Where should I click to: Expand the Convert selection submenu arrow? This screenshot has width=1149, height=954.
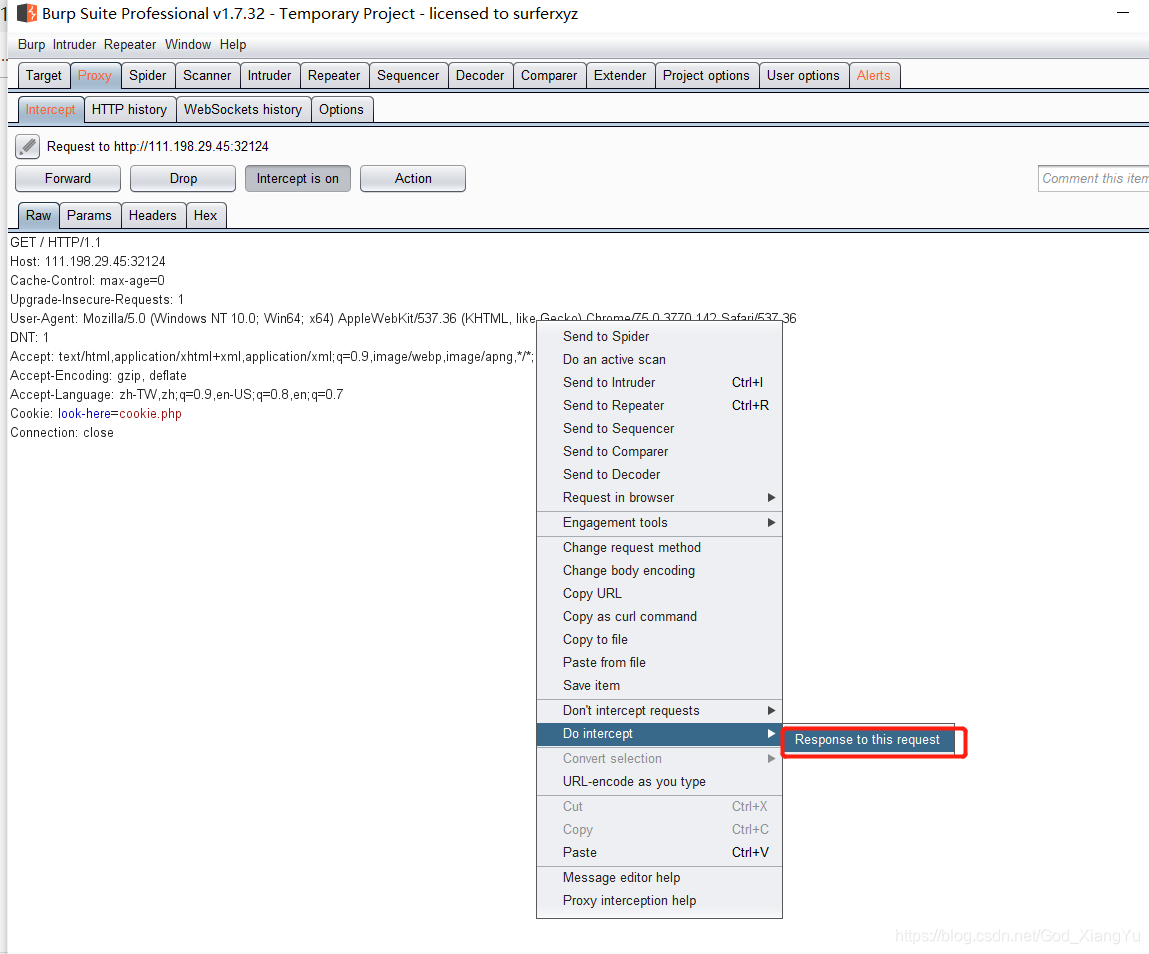pyautogui.click(x=771, y=758)
